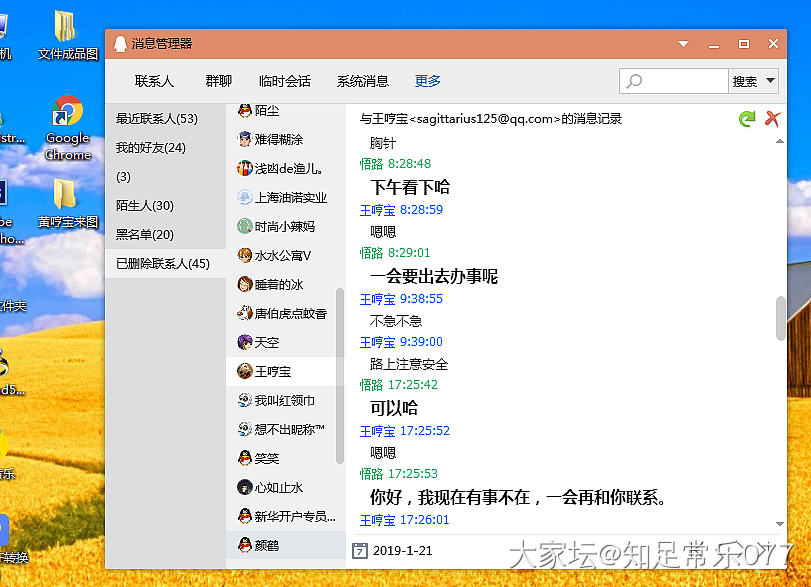The width and height of the screenshot is (811, 587).
Task: Open the calendar icon beside 2019-1-21
Action: pos(360,550)
